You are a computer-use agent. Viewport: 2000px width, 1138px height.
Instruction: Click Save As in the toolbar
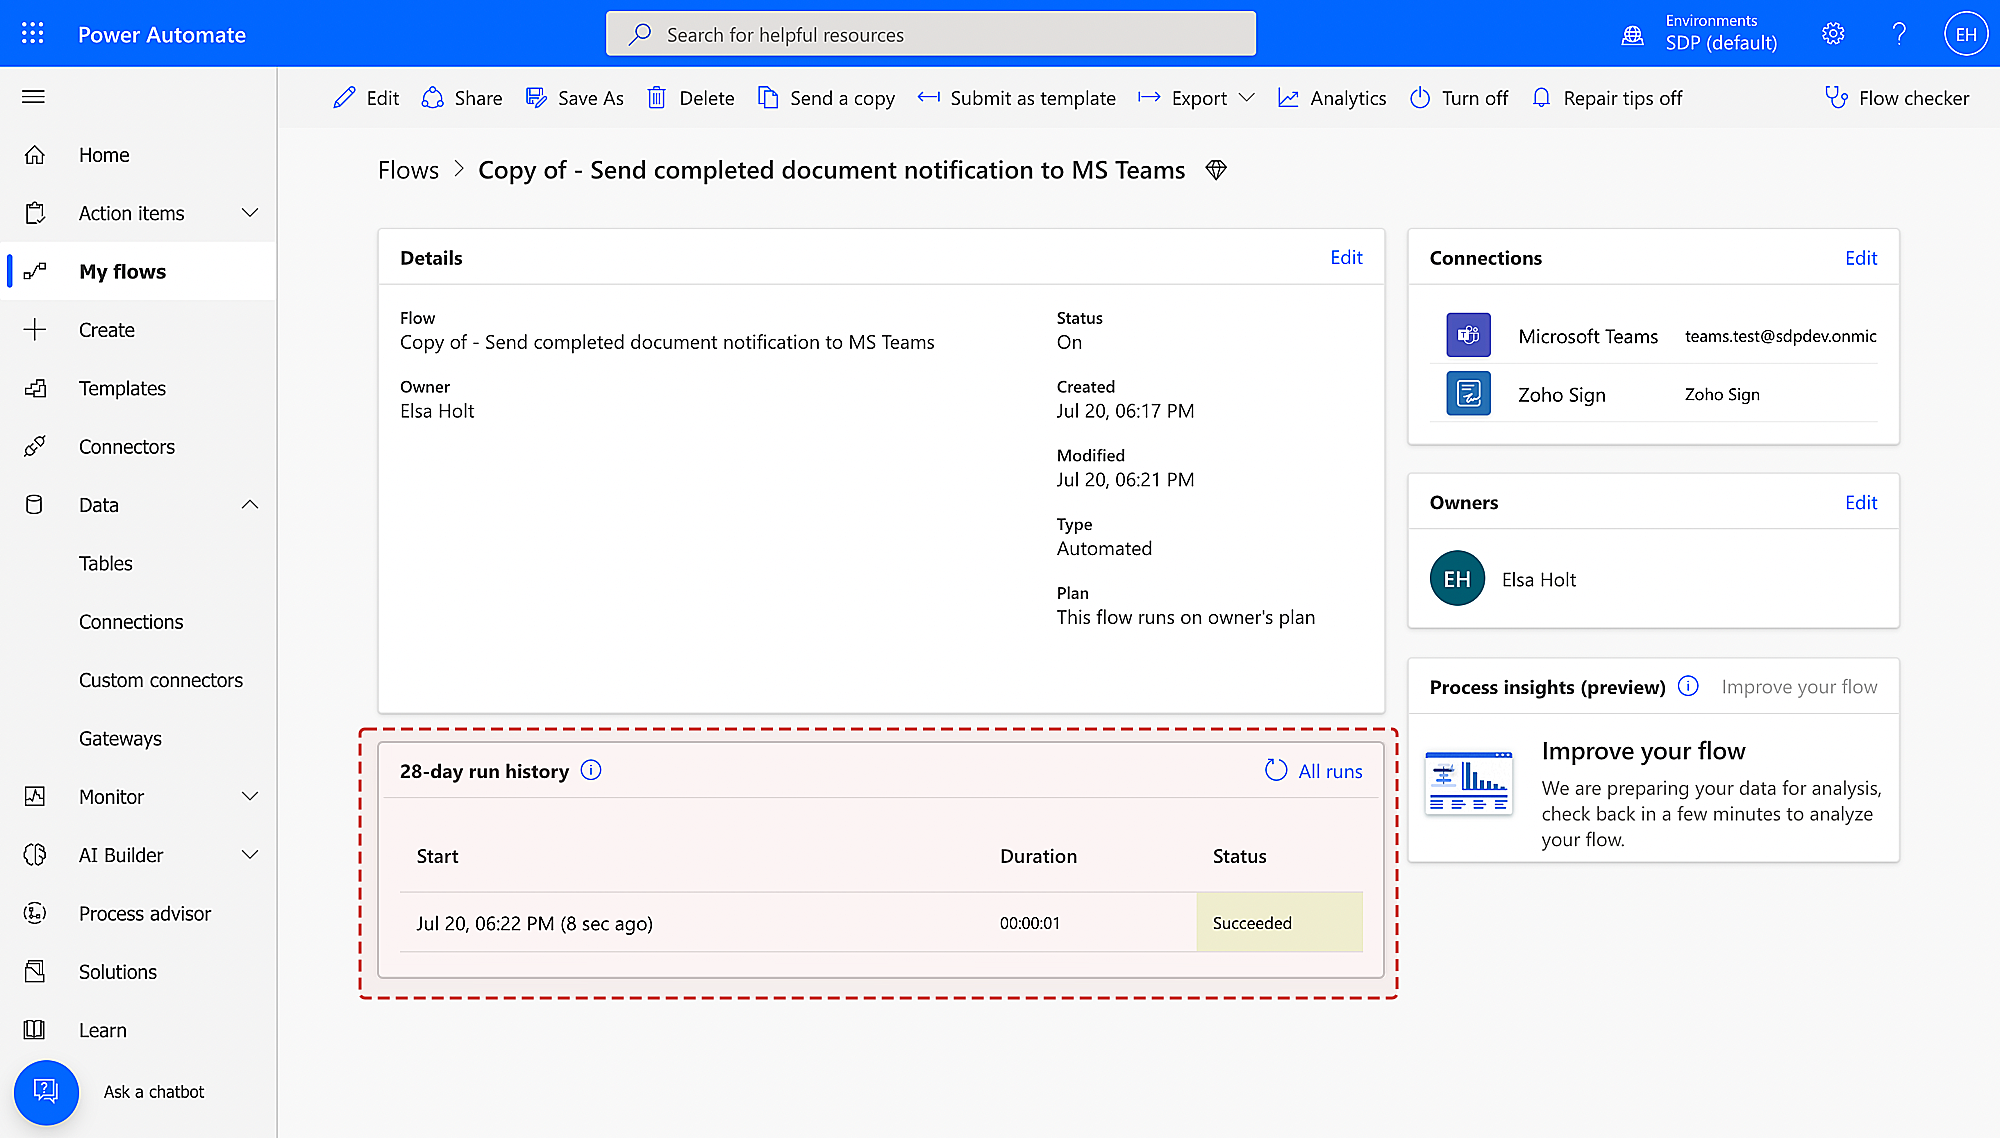(575, 98)
